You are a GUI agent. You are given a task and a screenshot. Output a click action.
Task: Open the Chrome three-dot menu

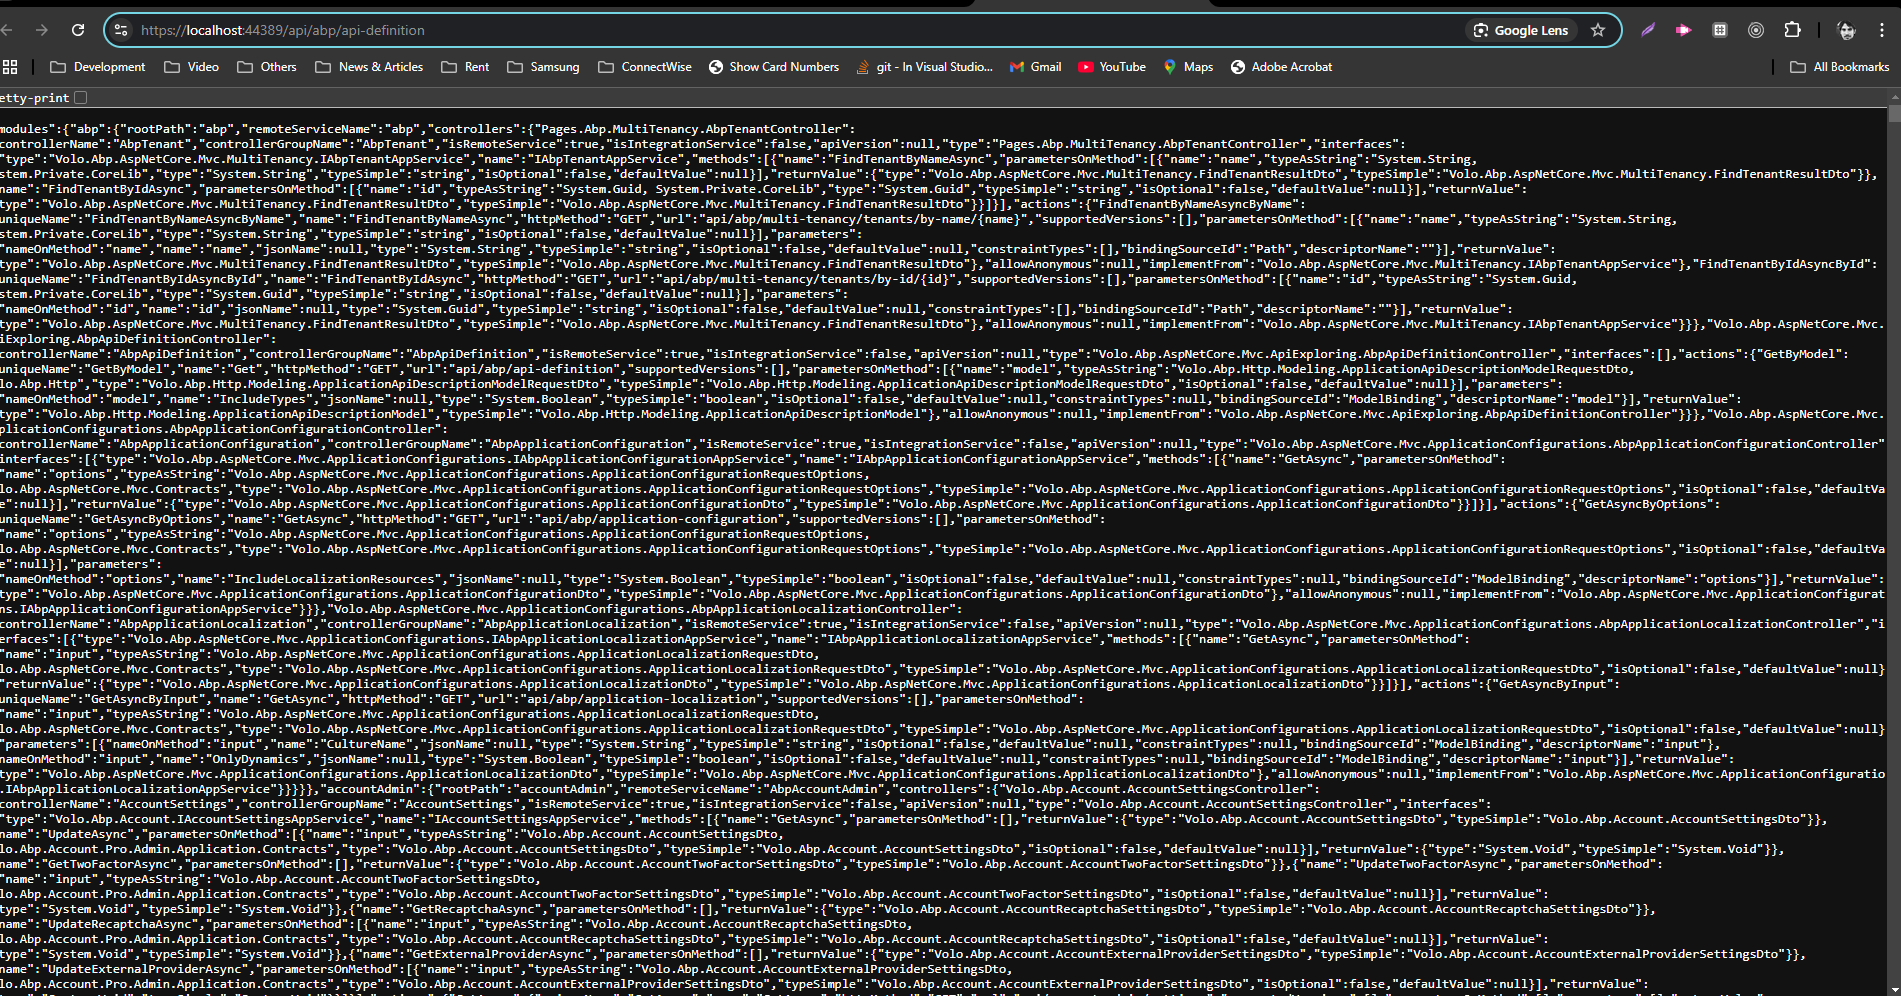pyautogui.click(x=1882, y=30)
